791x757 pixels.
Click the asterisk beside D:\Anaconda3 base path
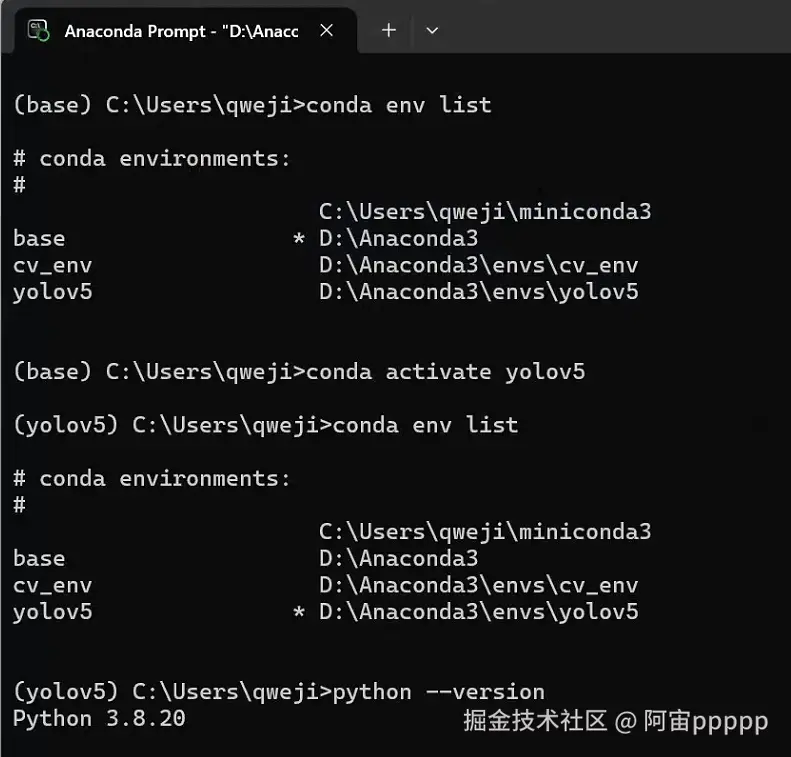click(299, 238)
